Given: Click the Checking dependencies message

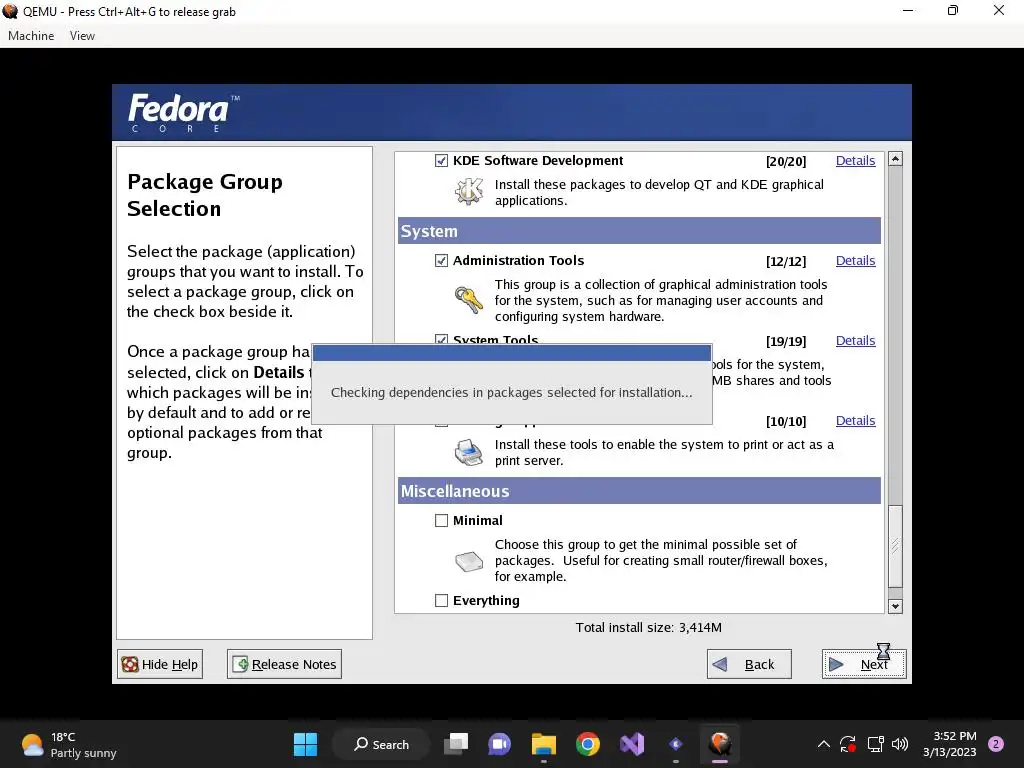Looking at the screenshot, I should (511, 392).
